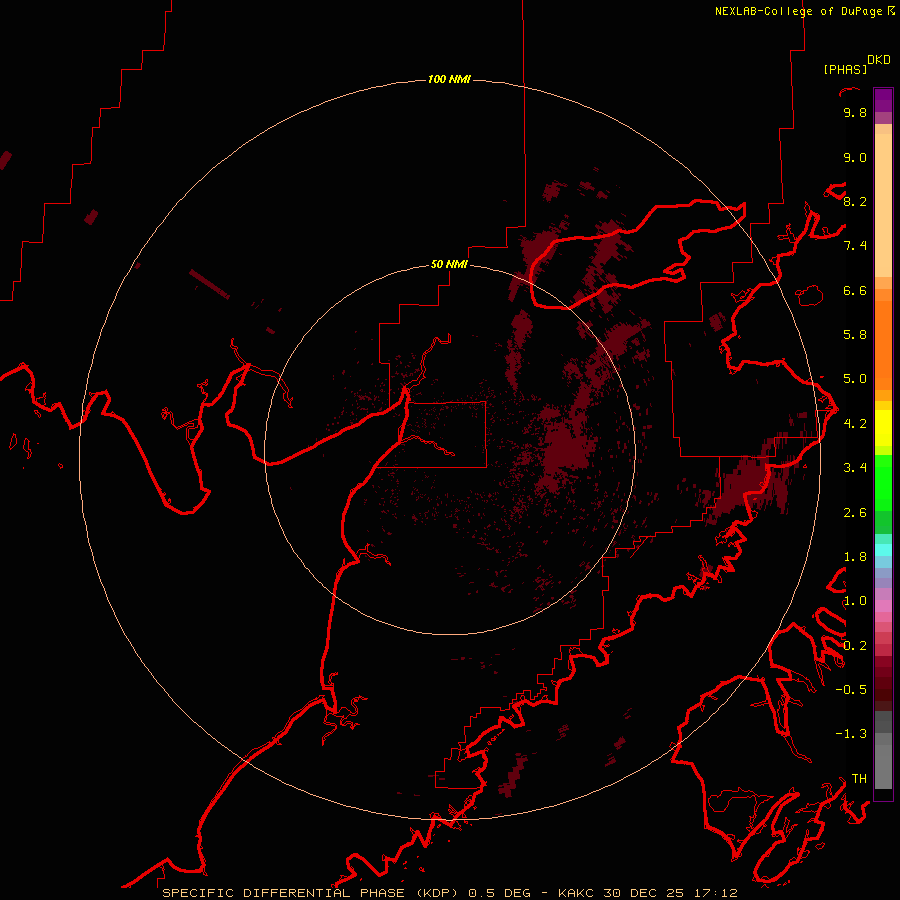Click the 4.2 color scale value
The image size is (900, 900).
pos(855,423)
